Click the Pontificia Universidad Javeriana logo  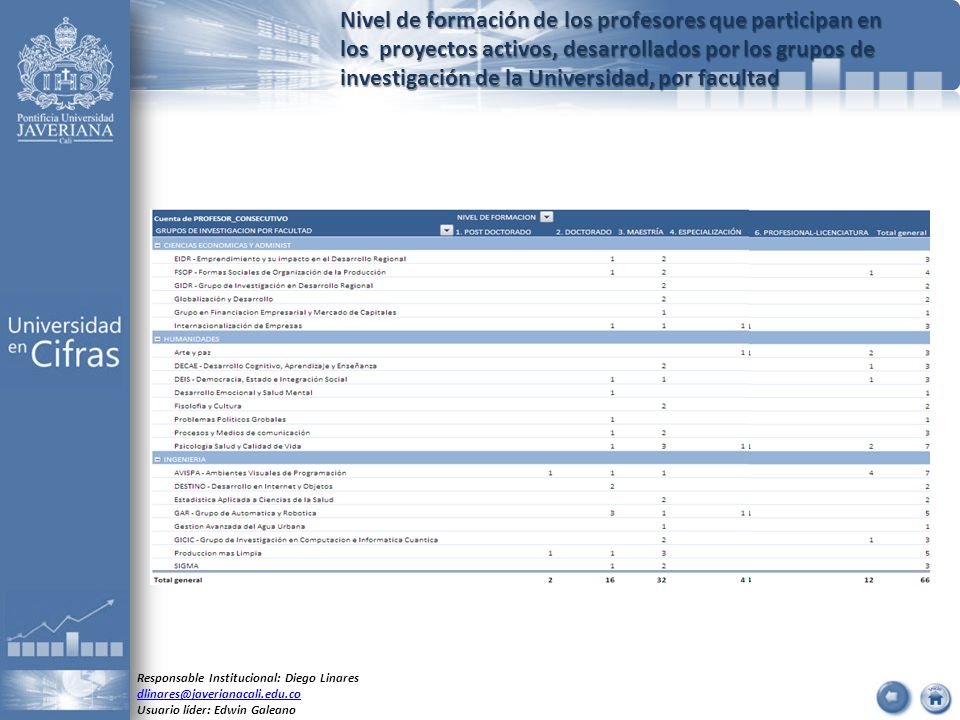[65, 80]
